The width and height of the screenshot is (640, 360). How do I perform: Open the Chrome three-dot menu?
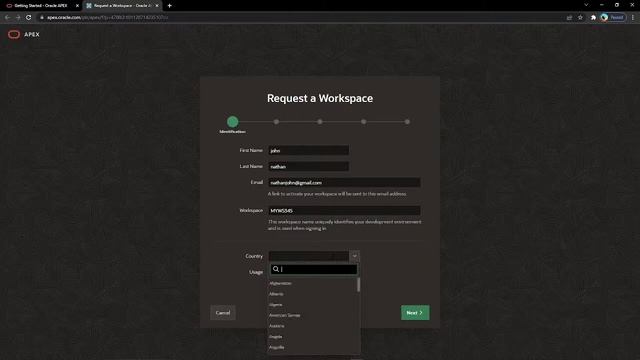633,17
